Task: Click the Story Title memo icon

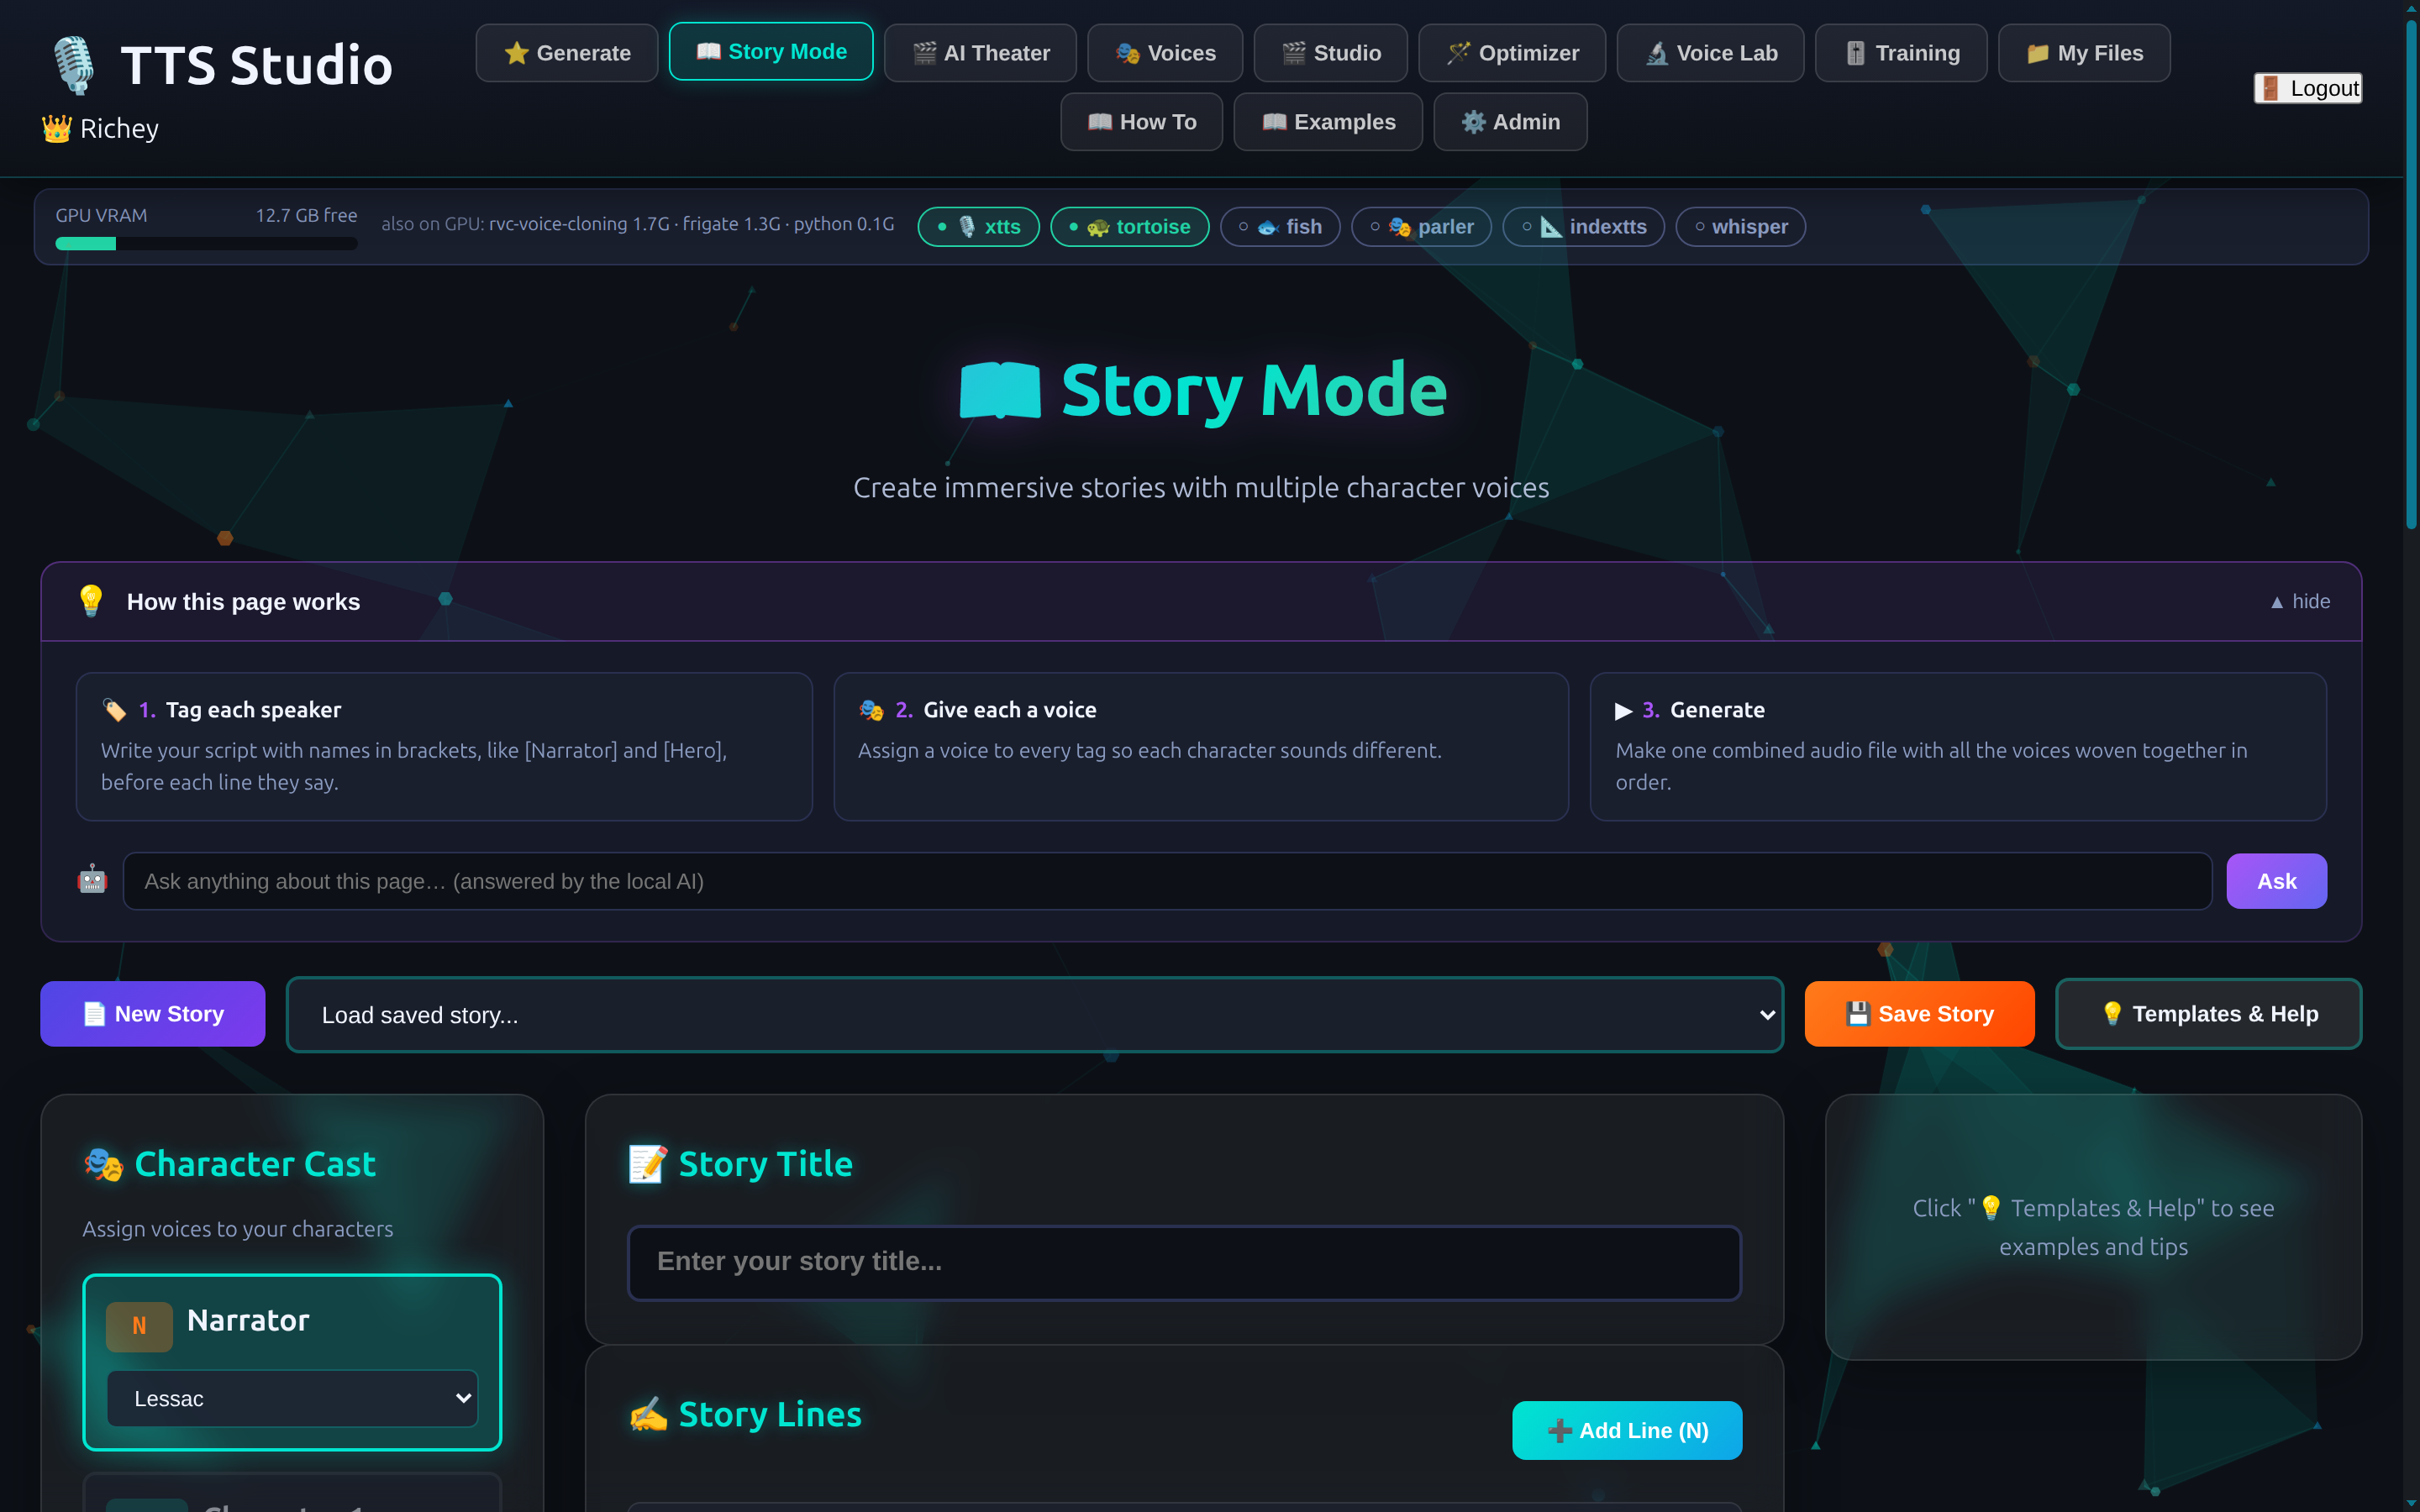Action: coord(648,1164)
